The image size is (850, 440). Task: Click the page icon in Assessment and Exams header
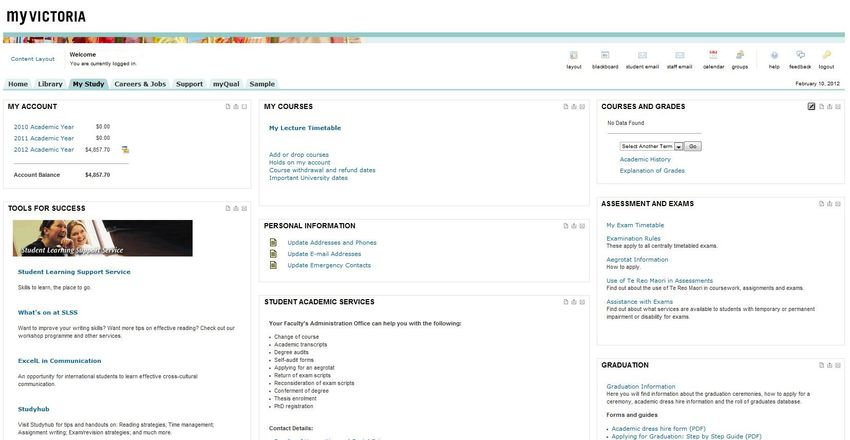tap(821, 204)
